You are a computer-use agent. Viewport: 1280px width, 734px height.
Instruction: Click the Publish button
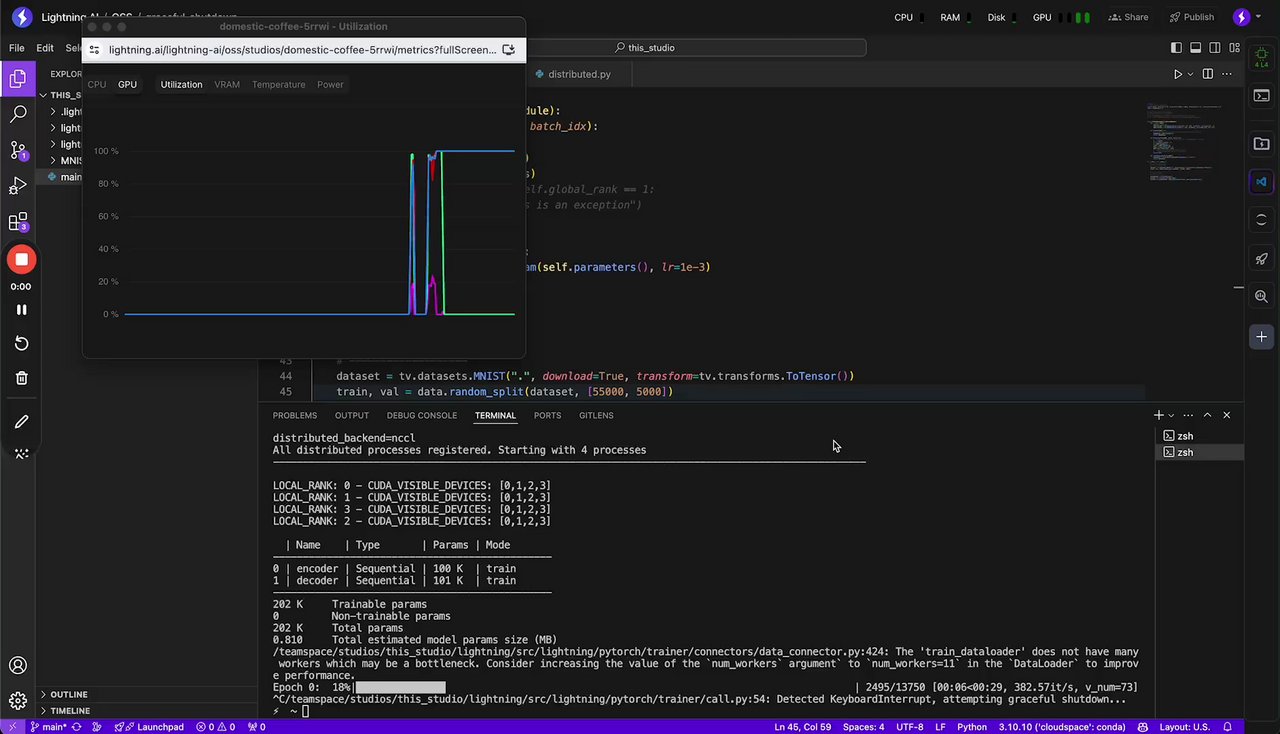tap(1191, 17)
